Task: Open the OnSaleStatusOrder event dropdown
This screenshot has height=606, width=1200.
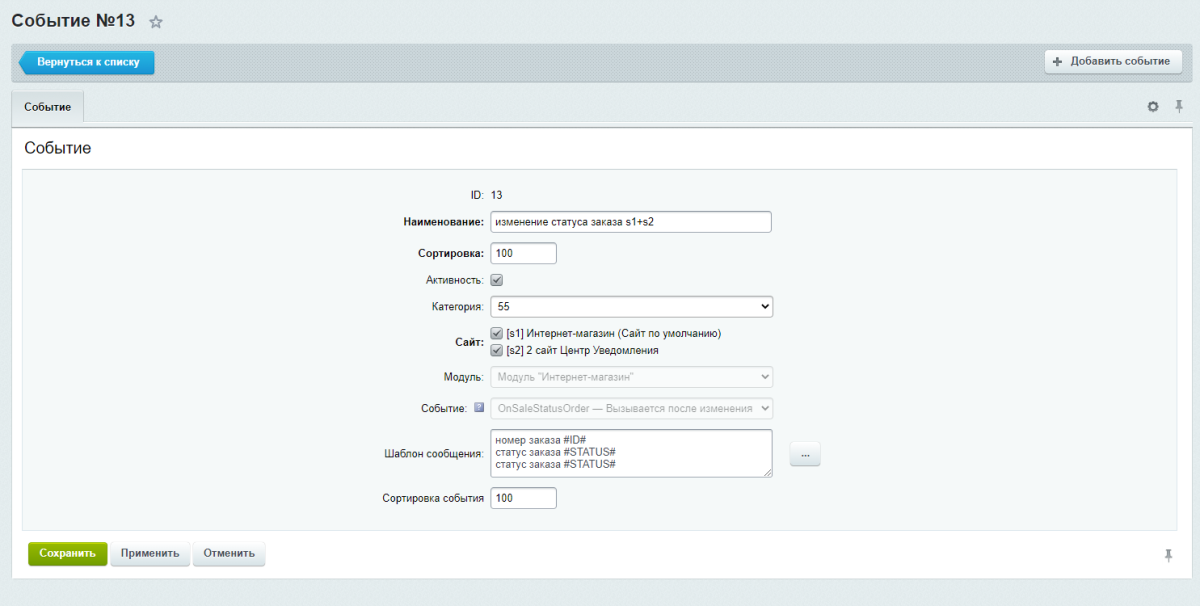Action: click(x=631, y=408)
